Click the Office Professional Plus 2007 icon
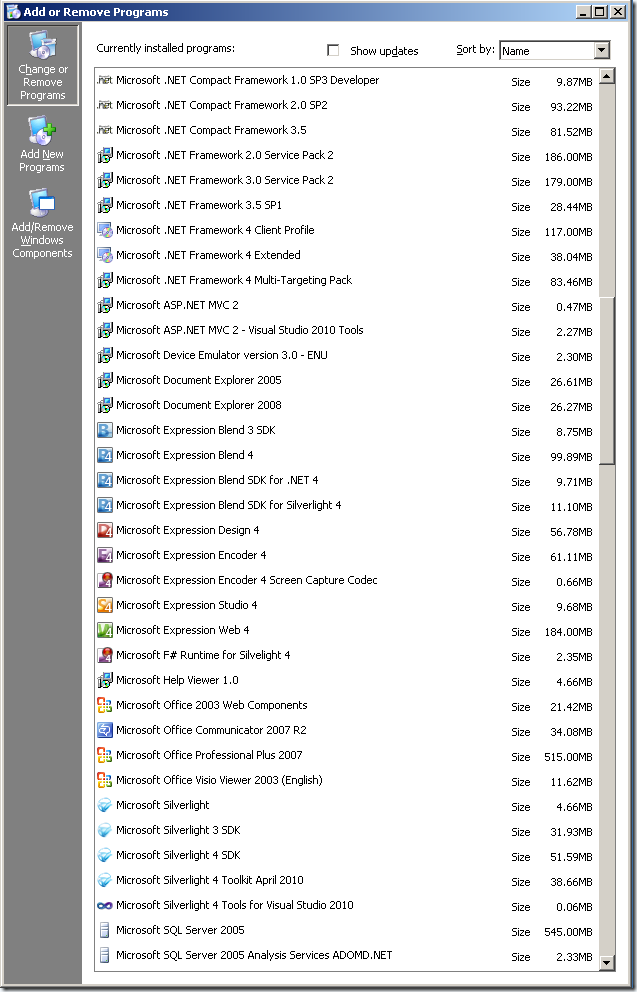This screenshot has height=992, width=637. pos(104,755)
